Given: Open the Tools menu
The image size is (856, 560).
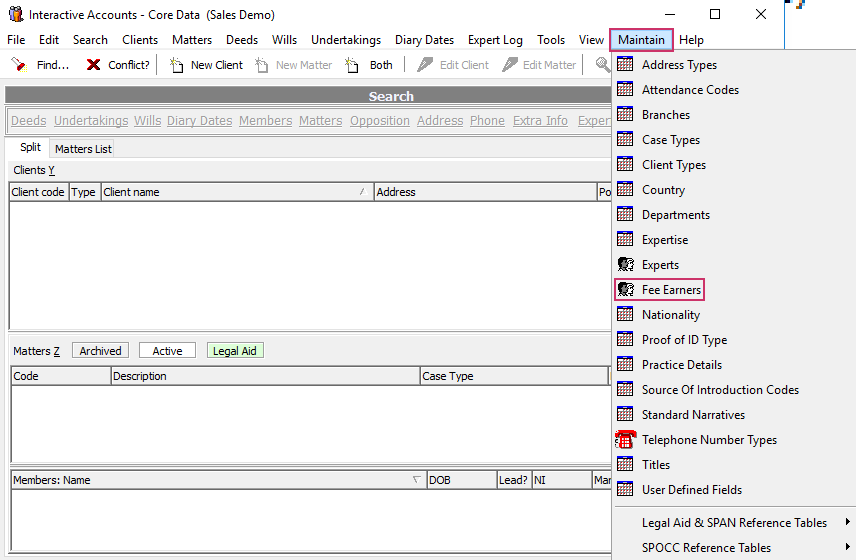Looking at the screenshot, I should [x=551, y=40].
